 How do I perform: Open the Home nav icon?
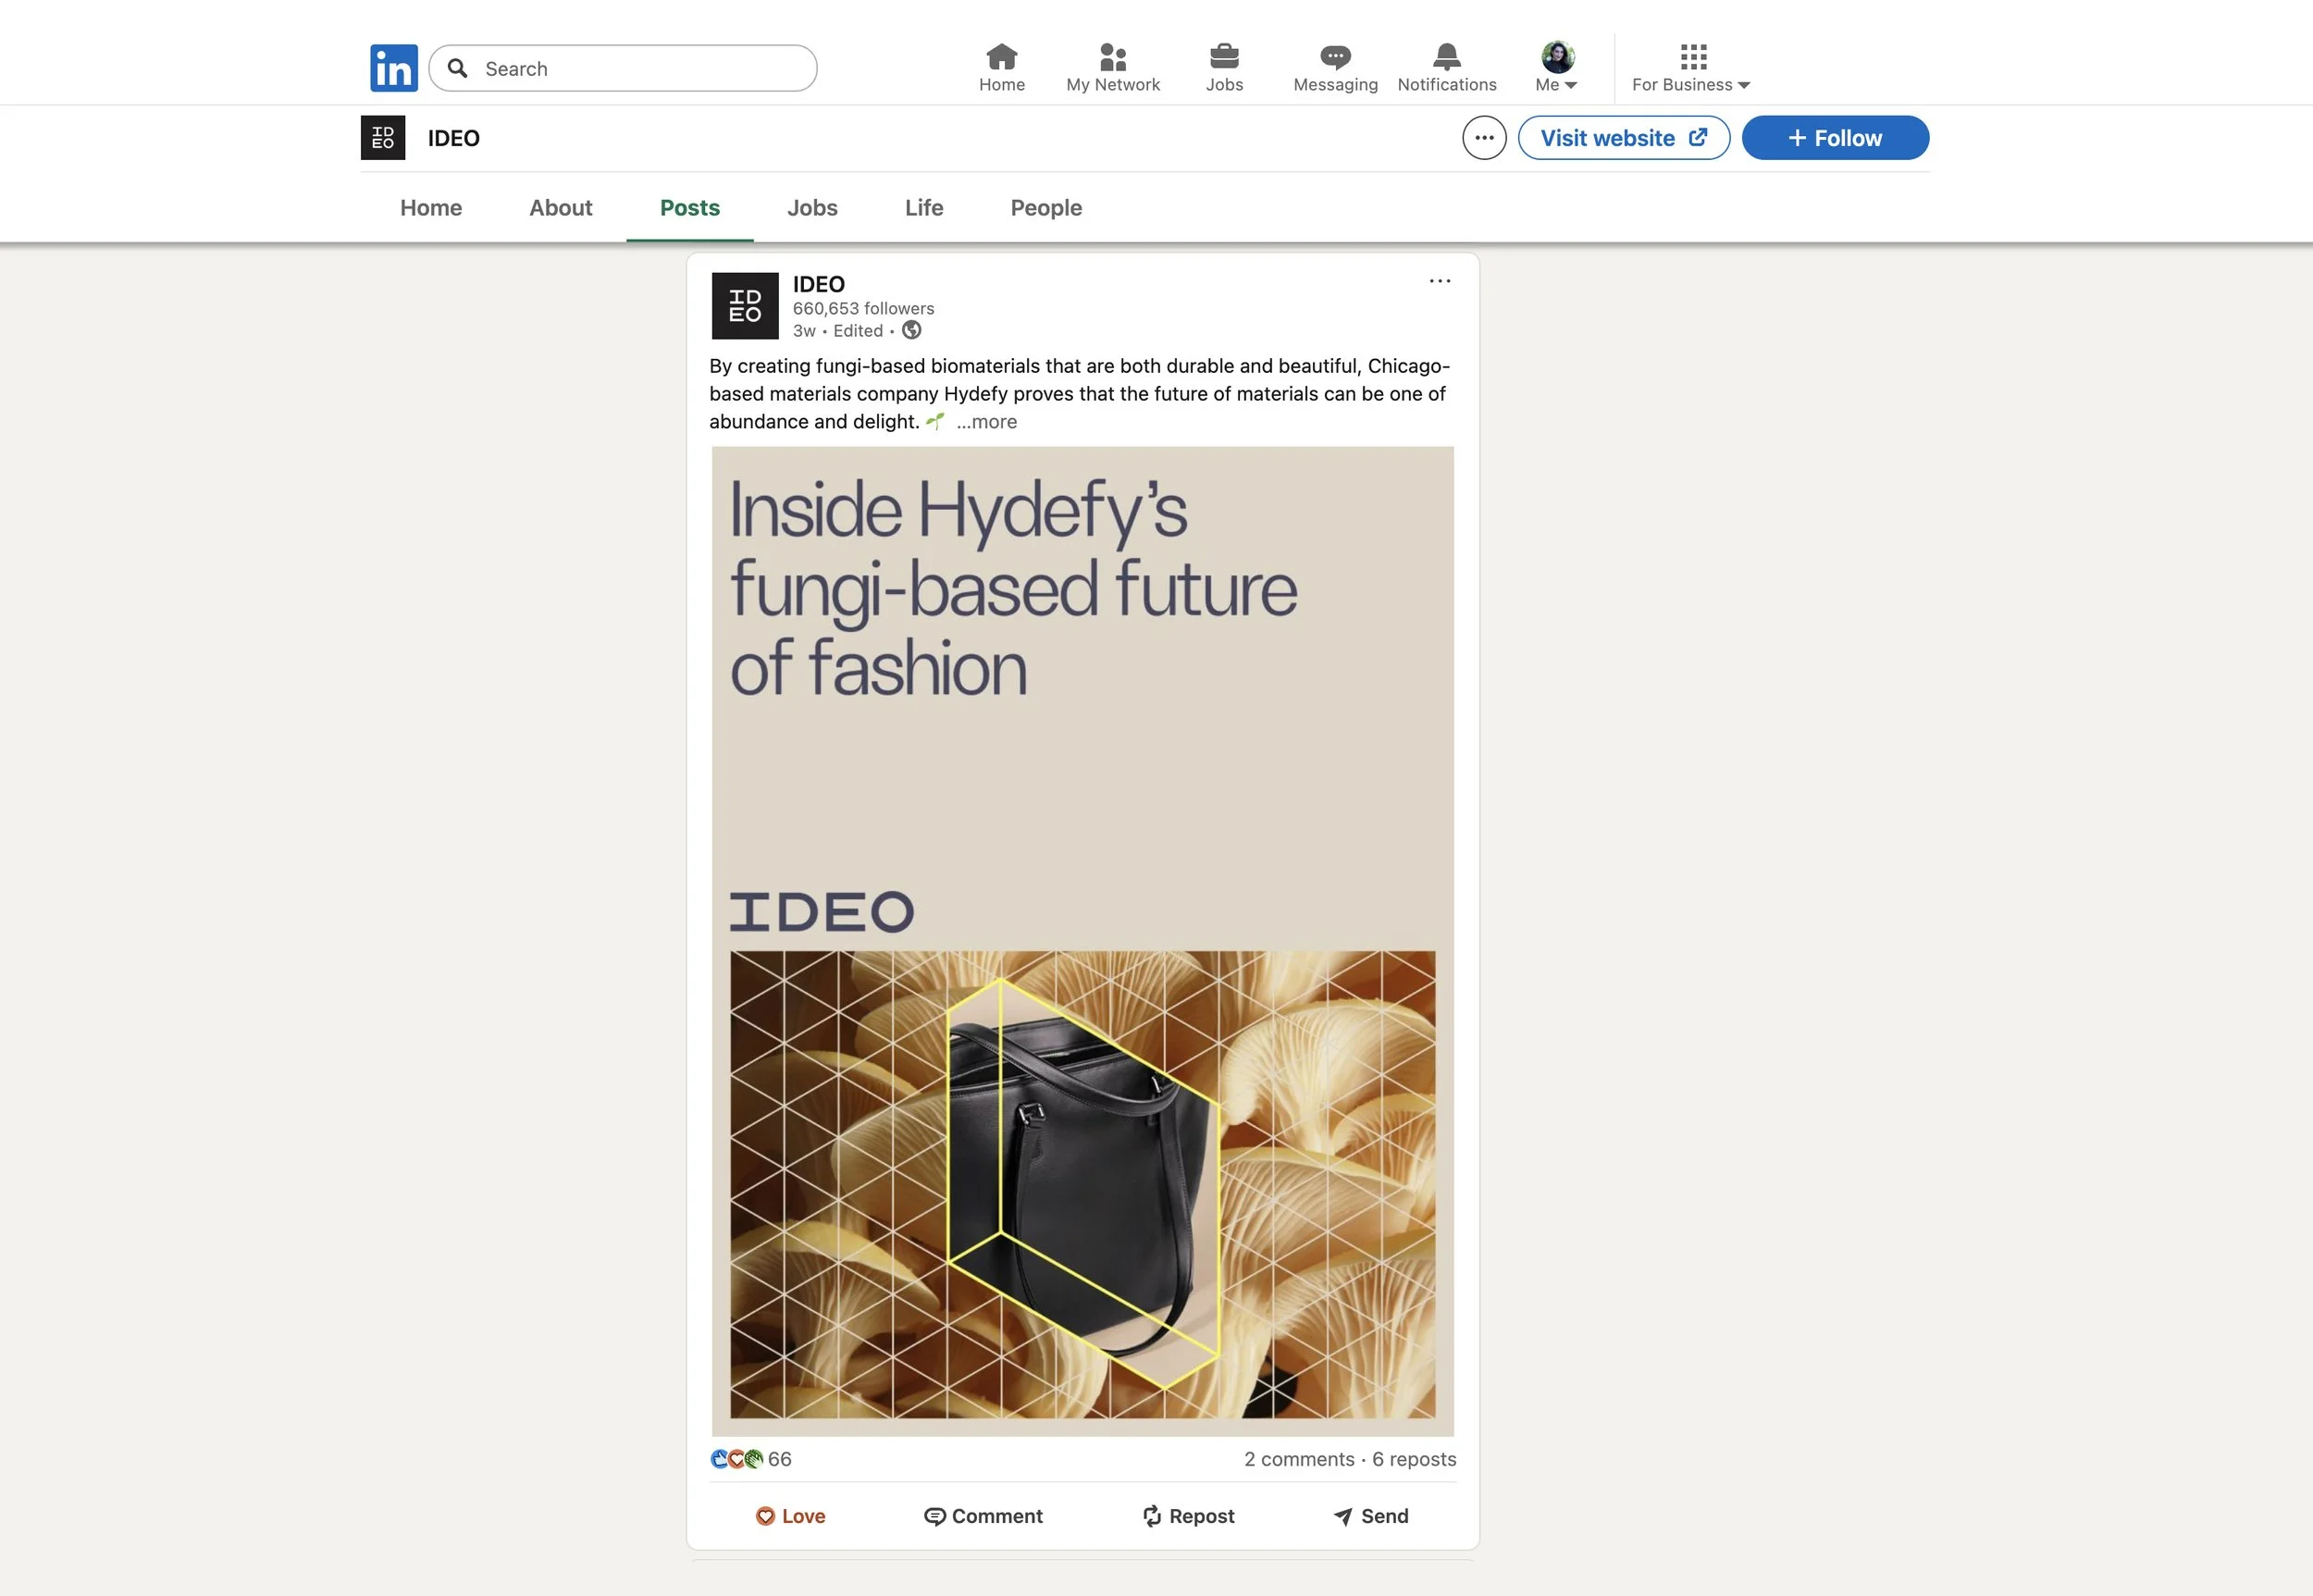click(1002, 68)
